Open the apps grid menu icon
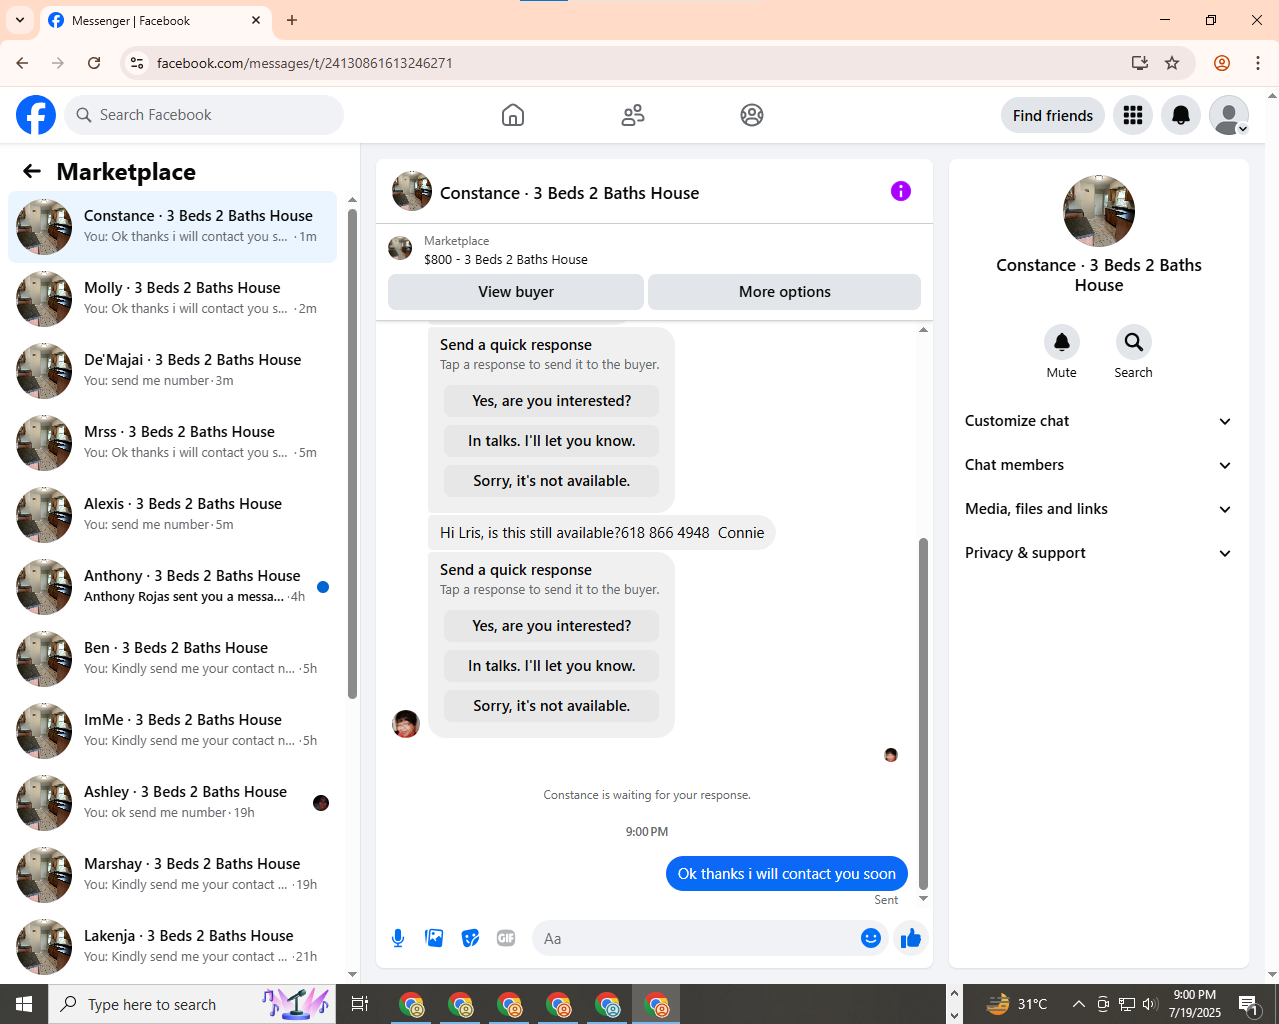 [1133, 115]
